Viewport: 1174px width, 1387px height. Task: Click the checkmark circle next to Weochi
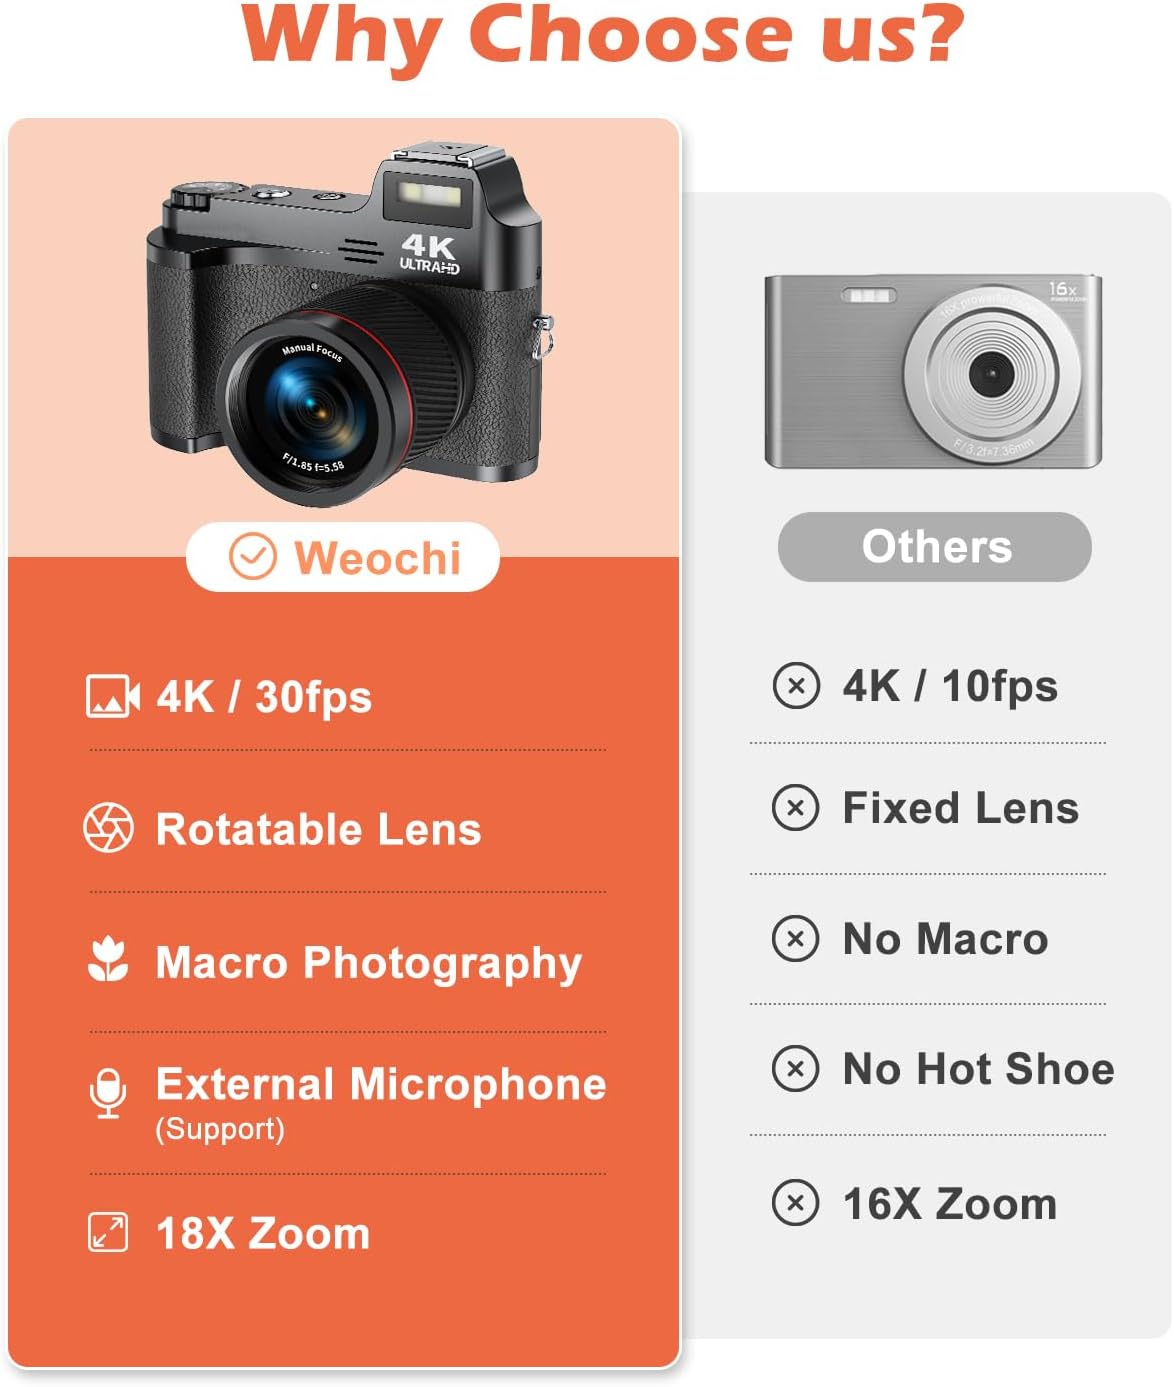252,556
